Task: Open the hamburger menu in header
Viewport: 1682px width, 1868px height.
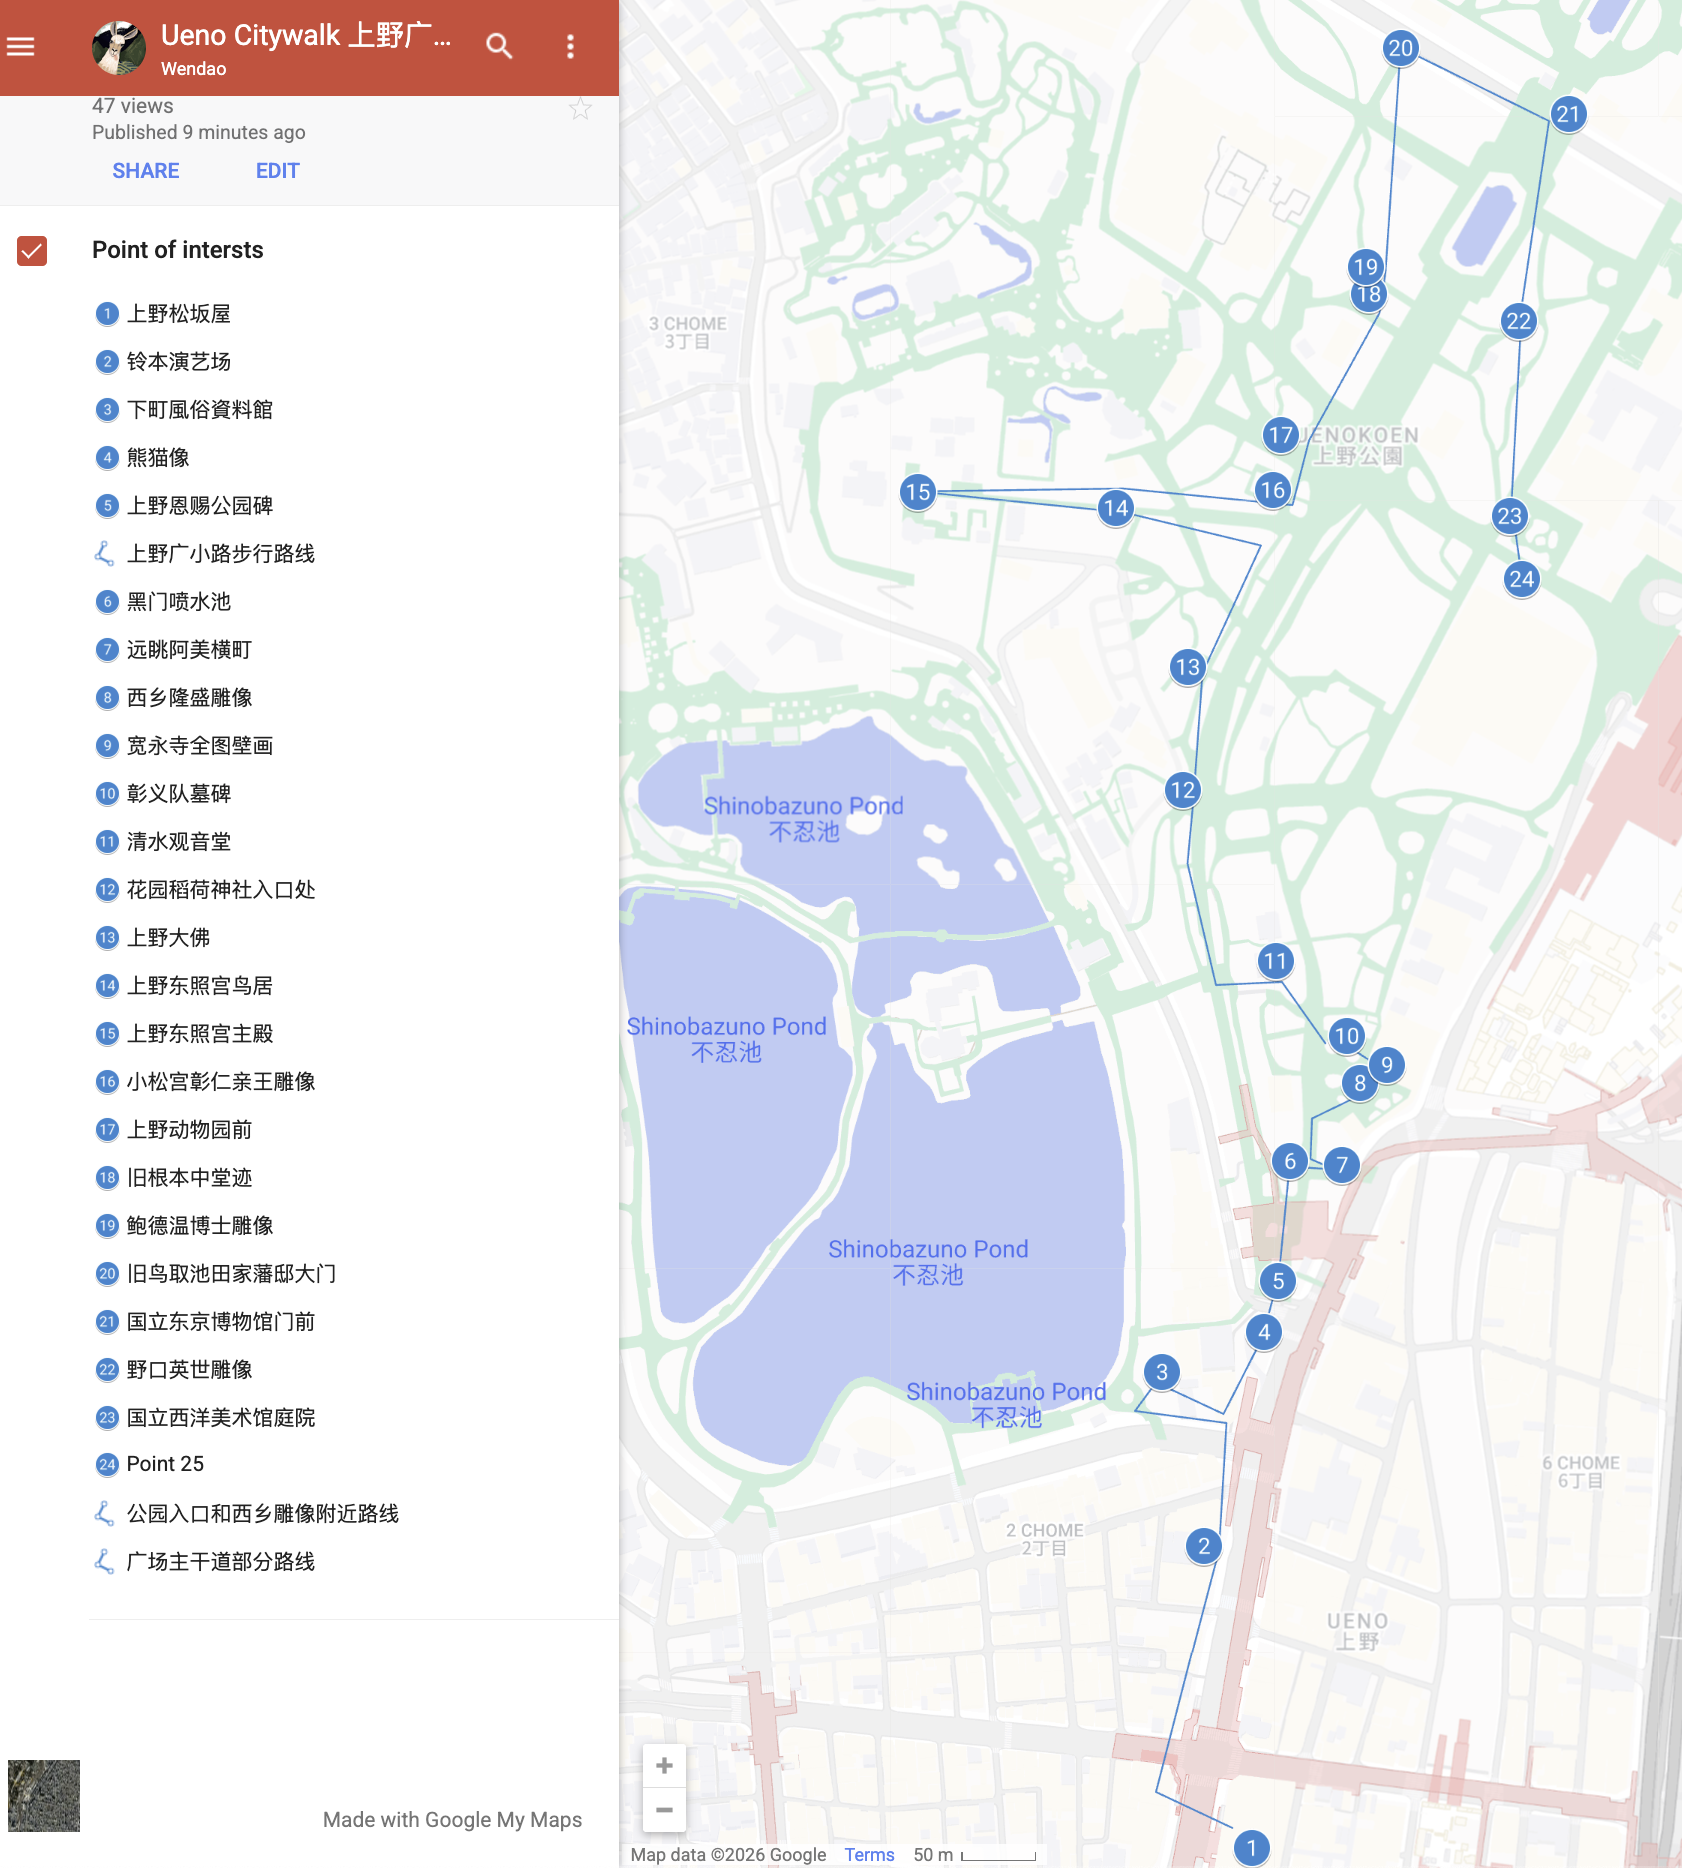Action: (21, 47)
